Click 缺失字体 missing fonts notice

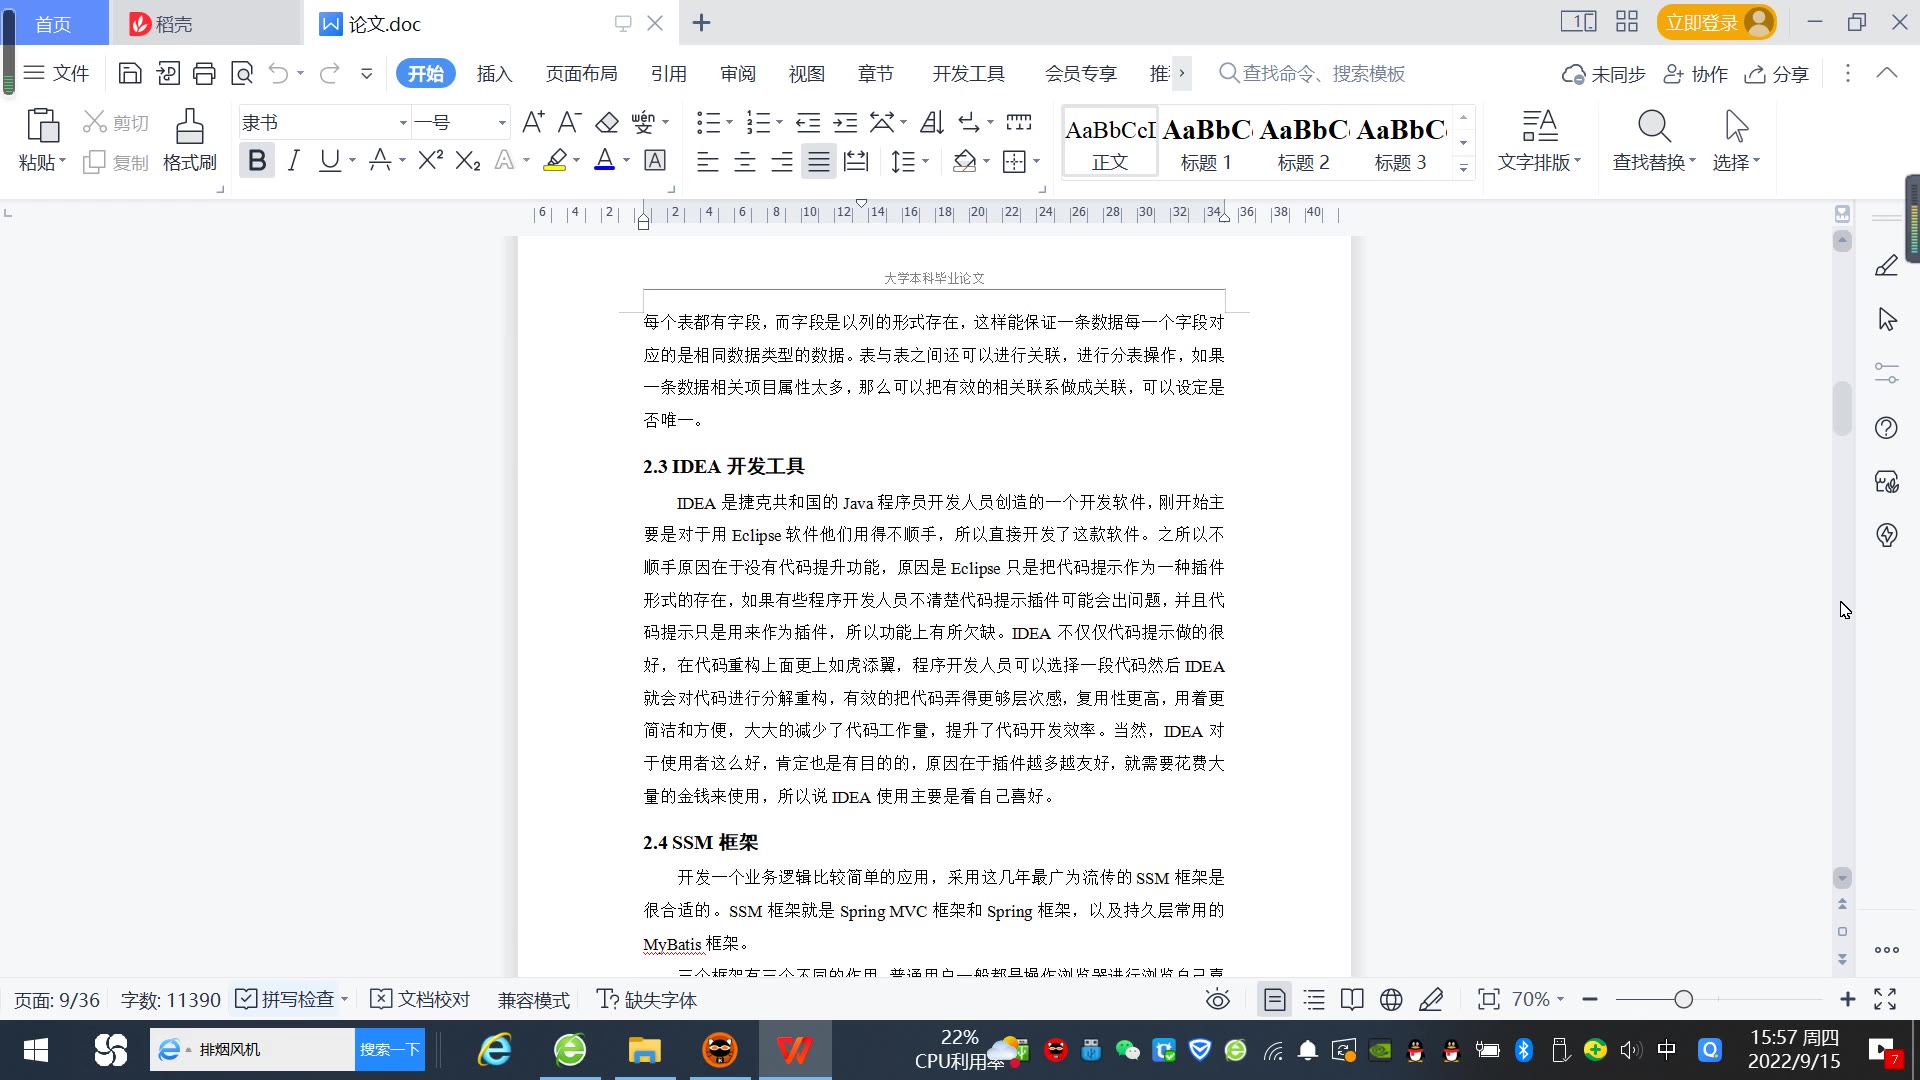click(x=647, y=999)
